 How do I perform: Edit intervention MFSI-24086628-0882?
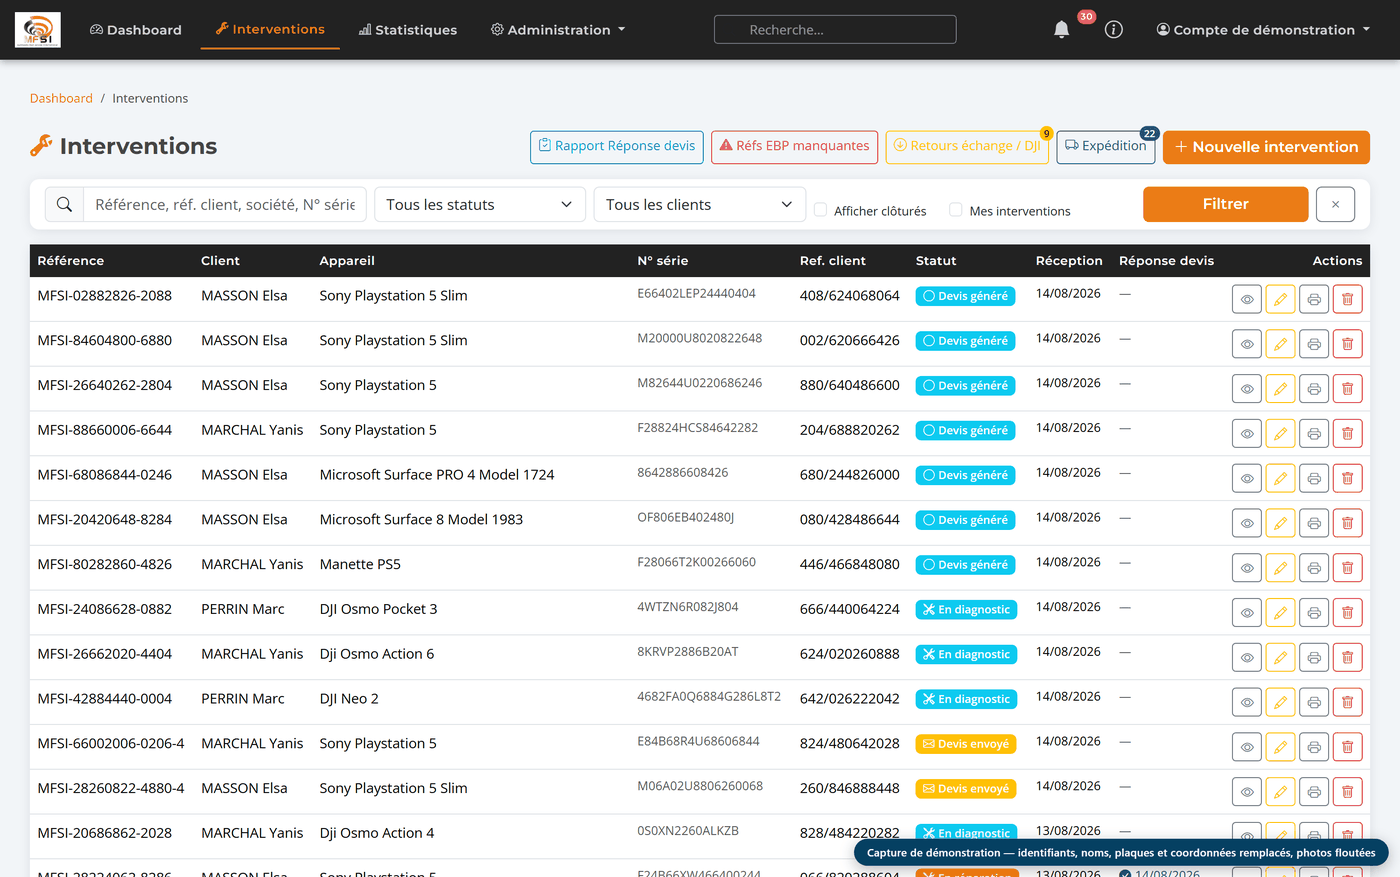point(1280,613)
